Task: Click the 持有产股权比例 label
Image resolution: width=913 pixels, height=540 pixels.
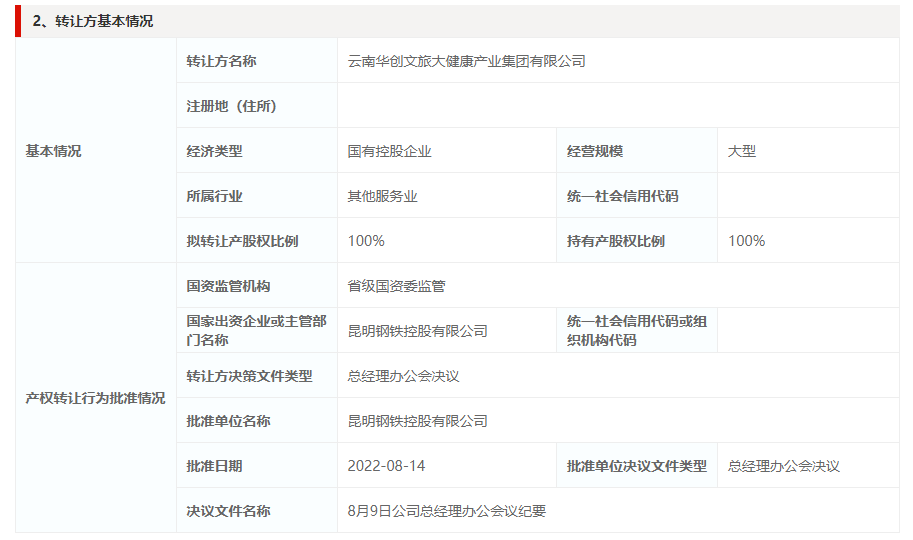Action: [615, 241]
